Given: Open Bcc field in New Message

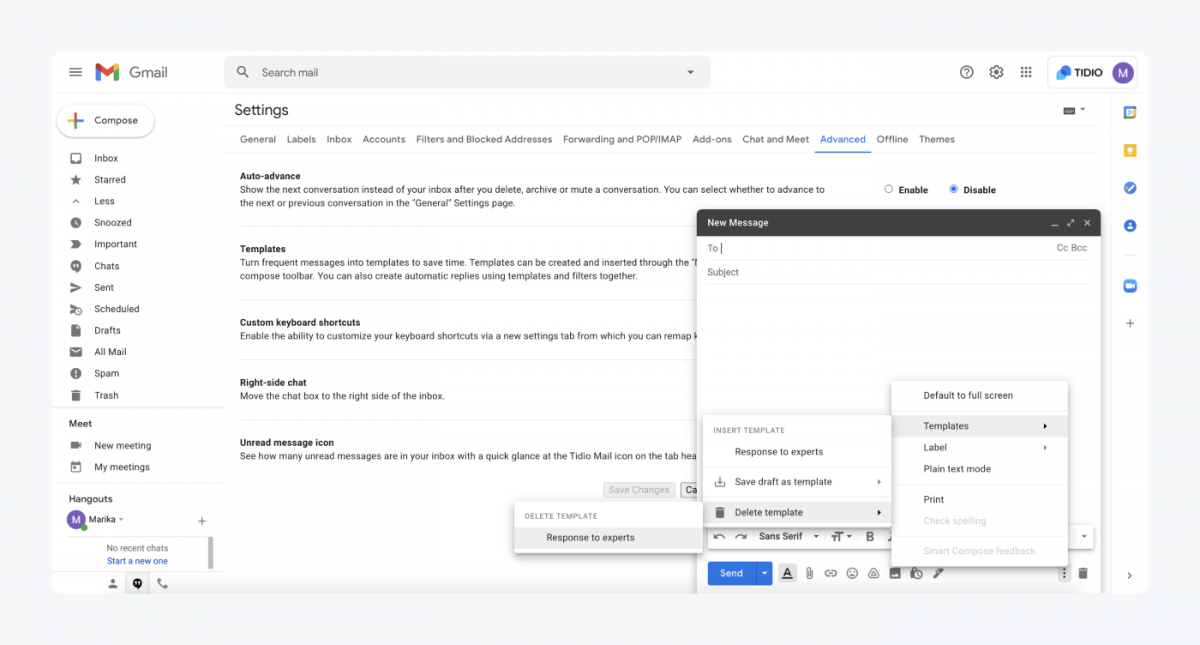Looking at the screenshot, I should (1079, 248).
